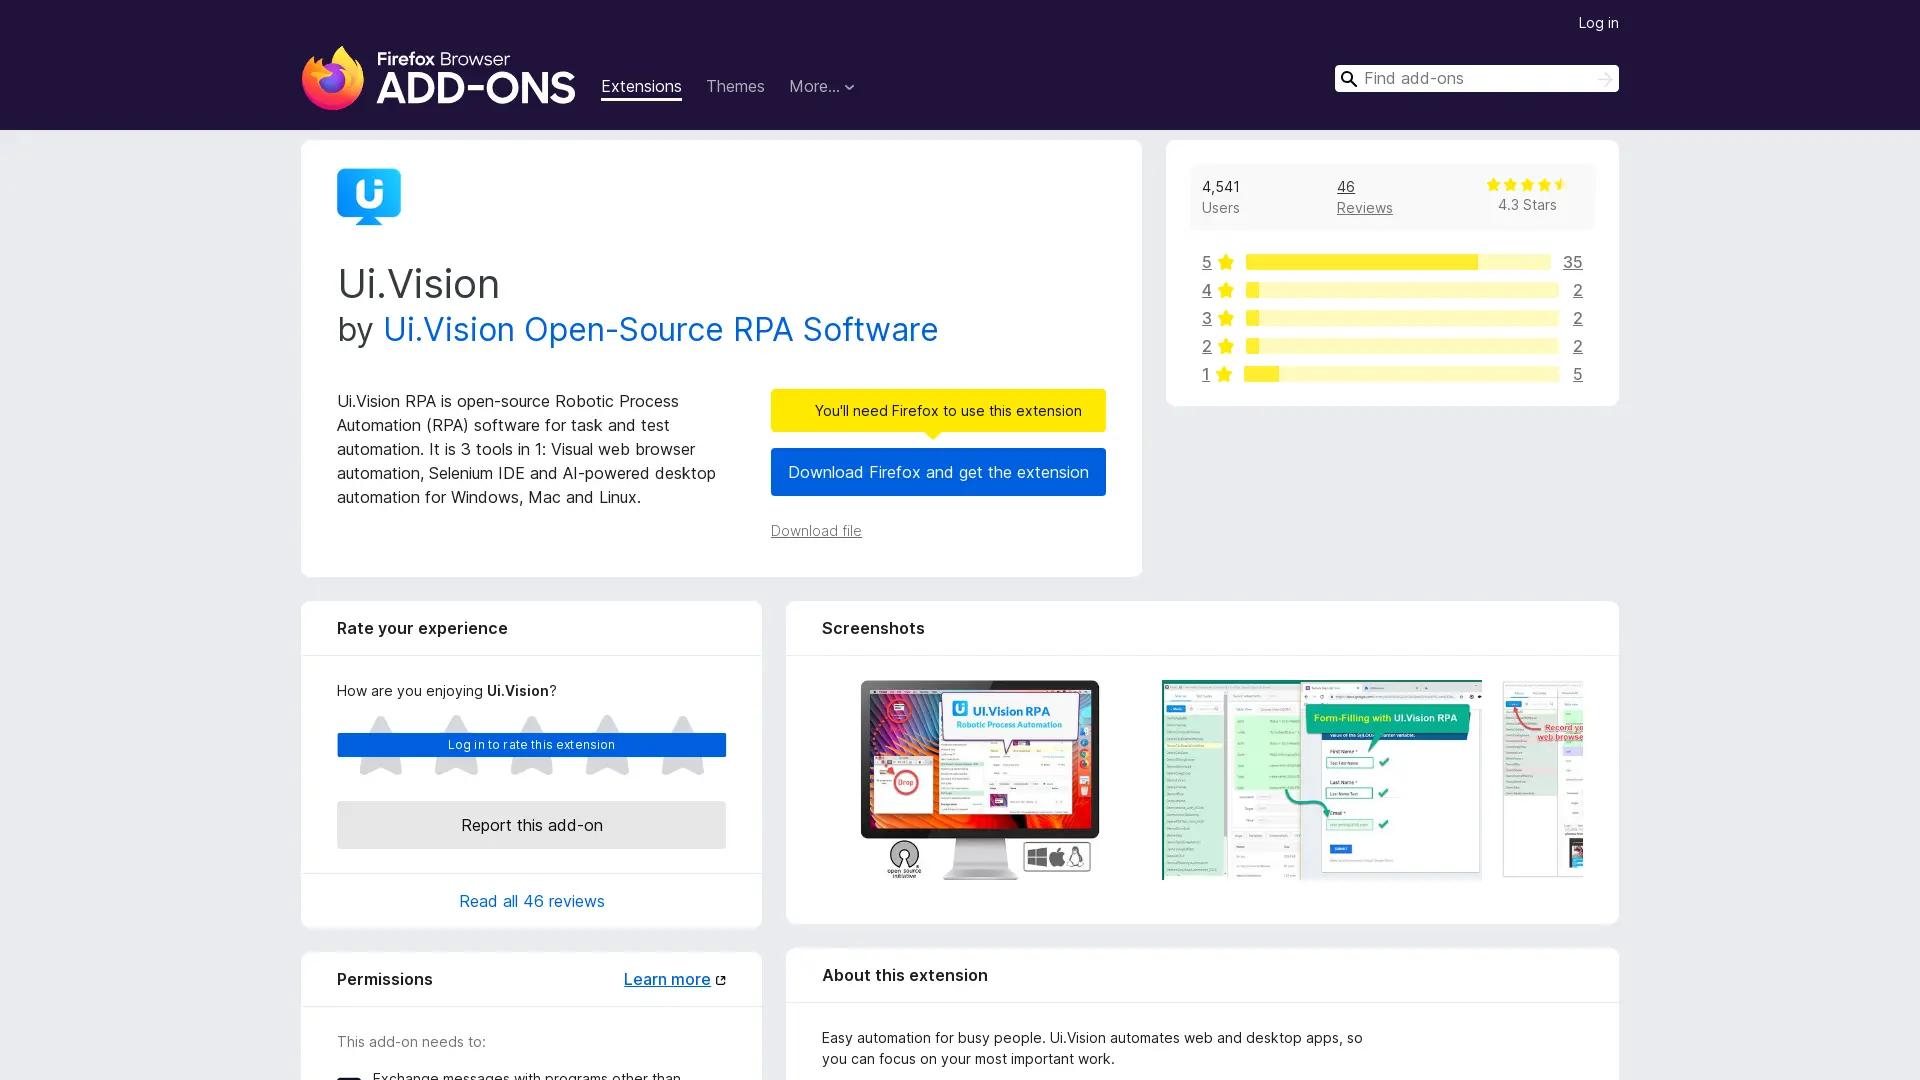The height and width of the screenshot is (1080, 1920).
Task: Click the star icon next to the 5-star row
Action: pos(1224,262)
